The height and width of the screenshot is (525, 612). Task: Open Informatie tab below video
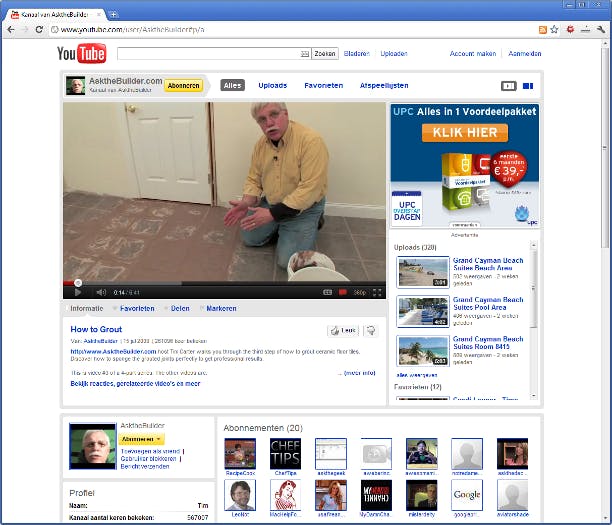[x=86, y=308]
